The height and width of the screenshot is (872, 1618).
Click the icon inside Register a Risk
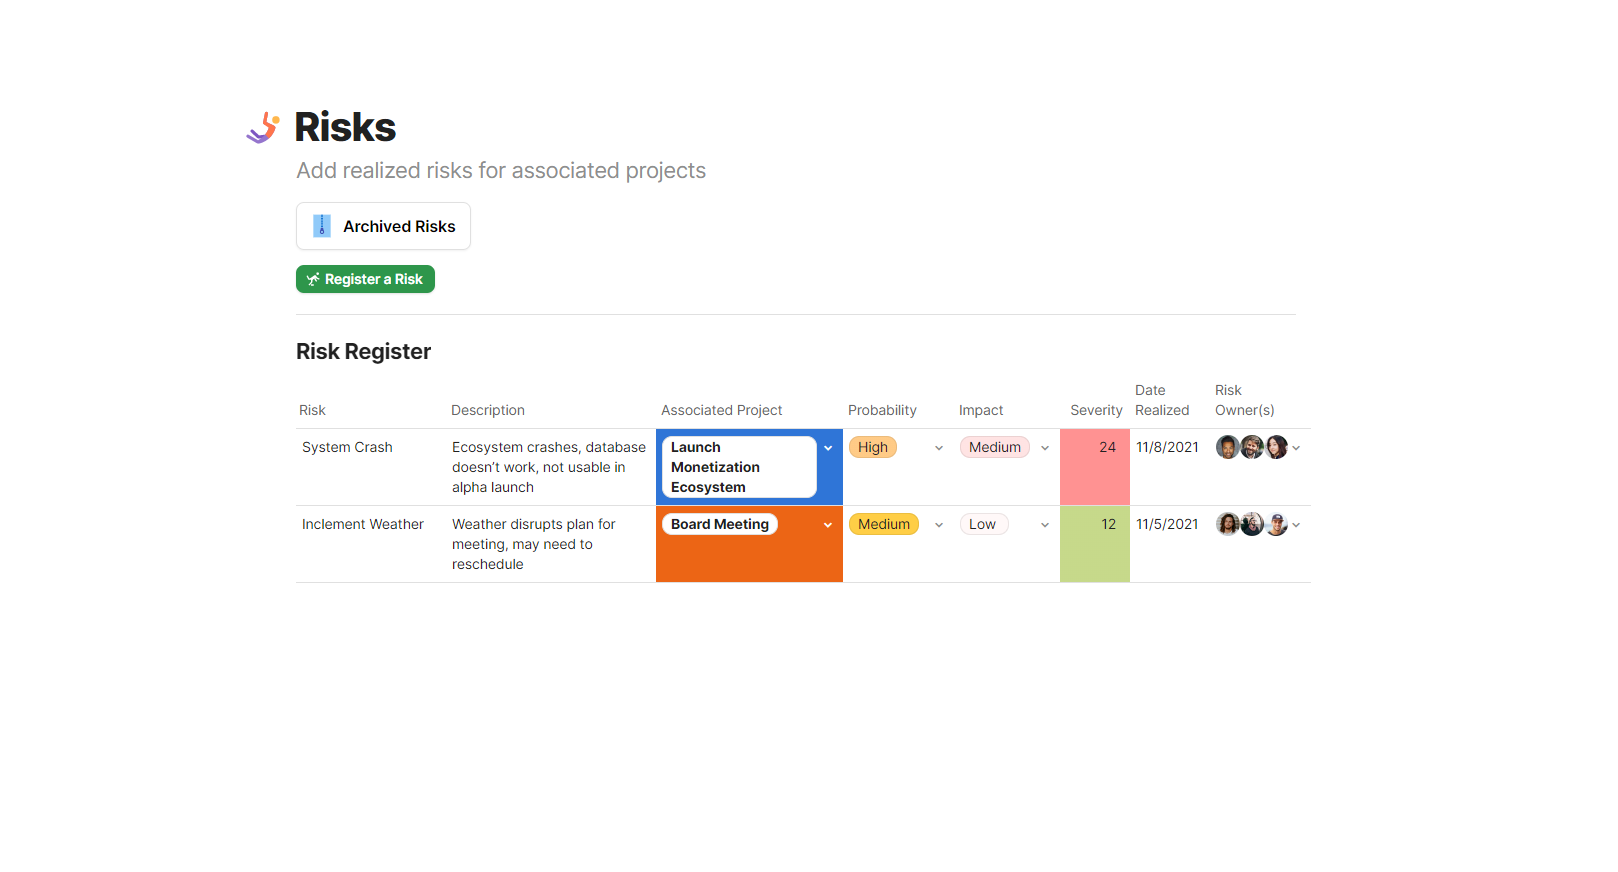pos(313,279)
